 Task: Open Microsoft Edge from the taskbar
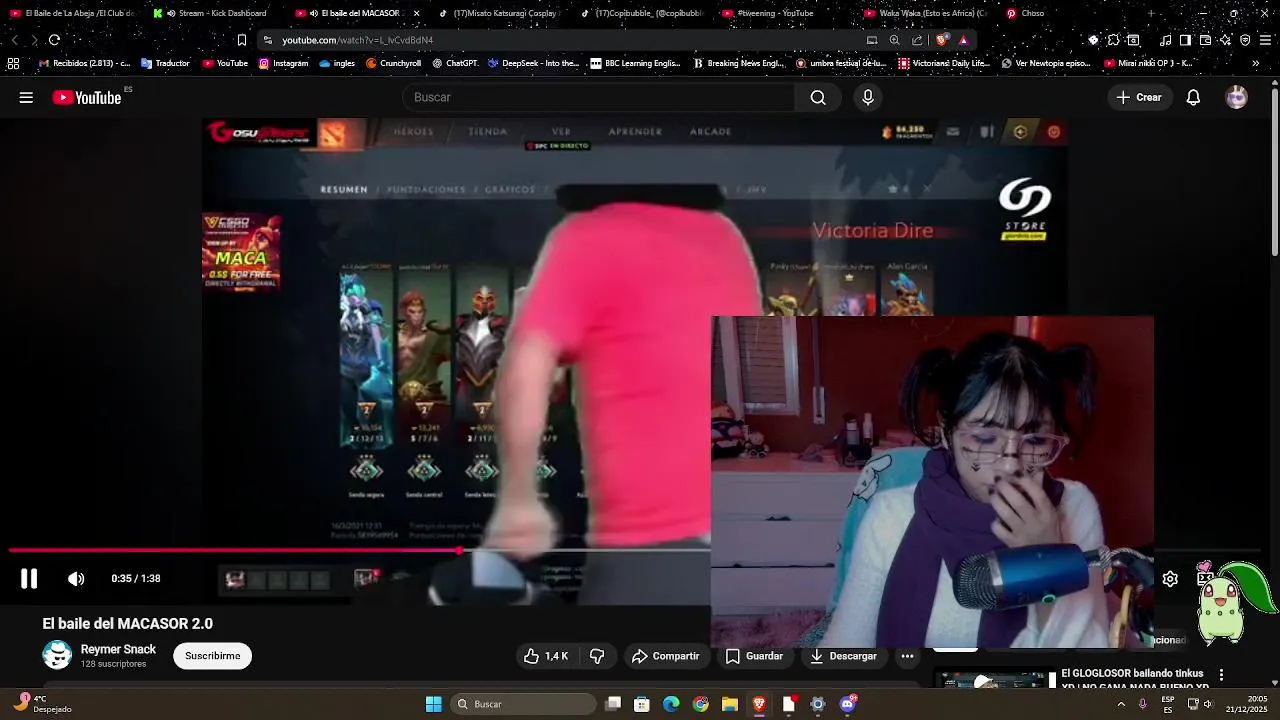[671, 704]
